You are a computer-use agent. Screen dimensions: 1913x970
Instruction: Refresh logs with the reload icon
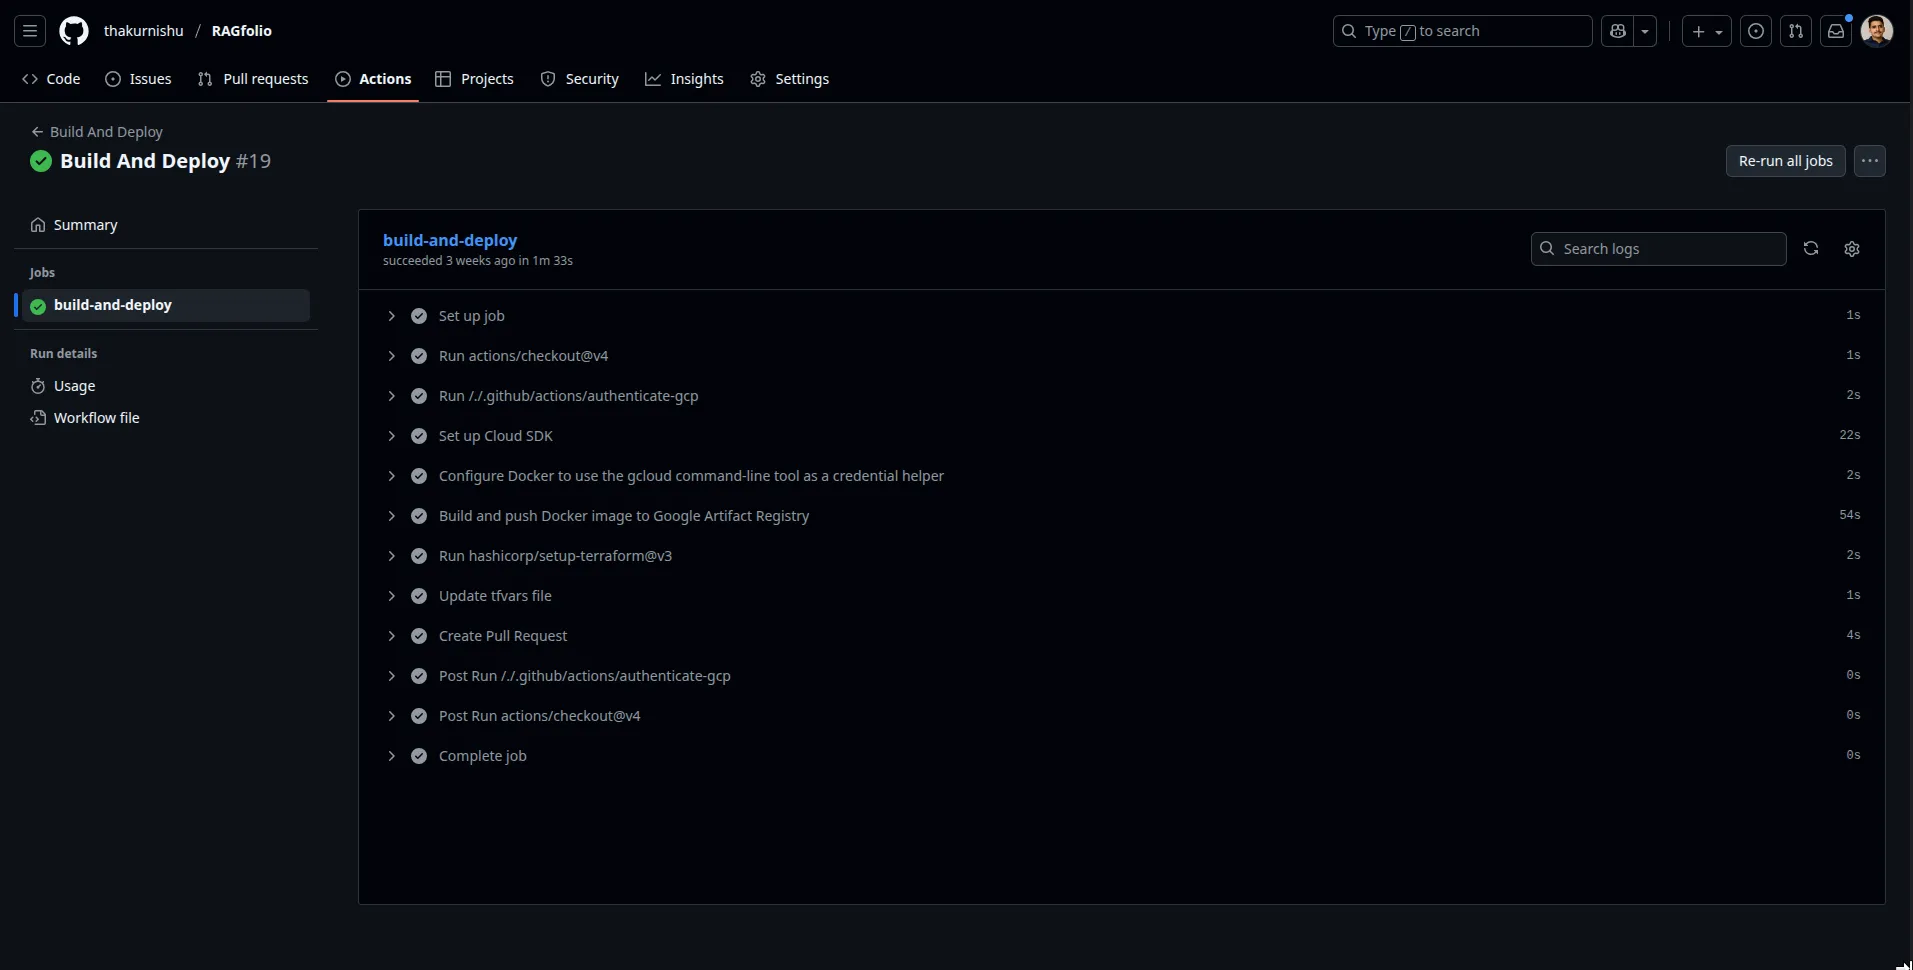[x=1811, y=249]
